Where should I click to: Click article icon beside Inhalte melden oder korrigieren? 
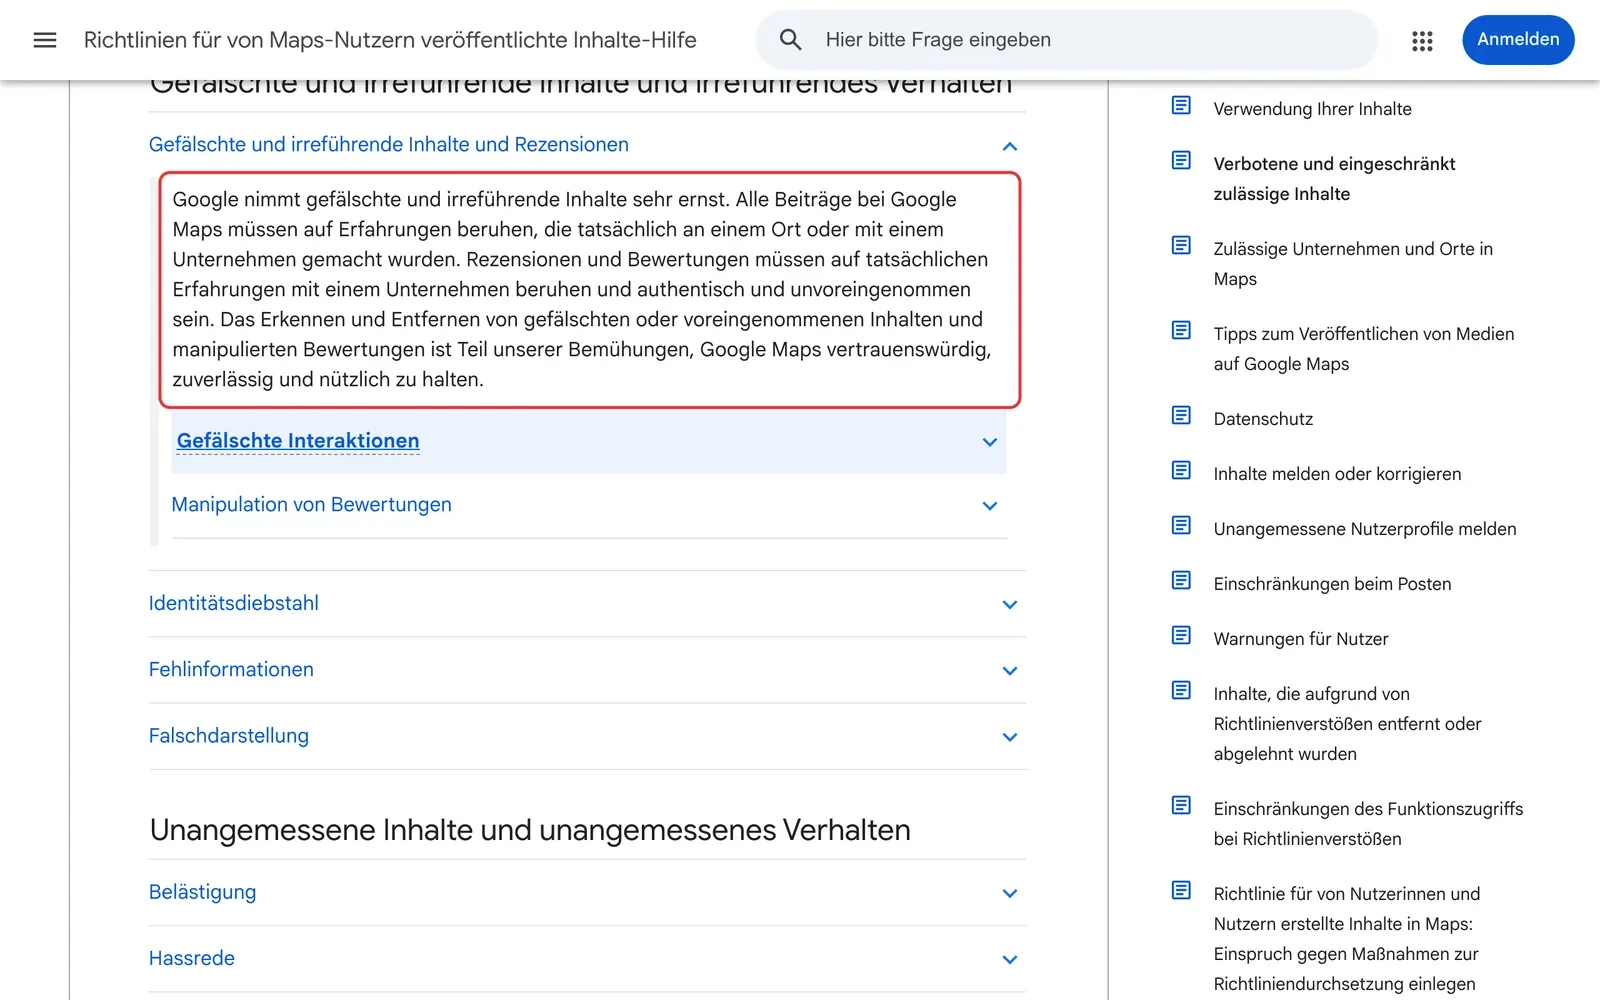(x=1181, y=470)
